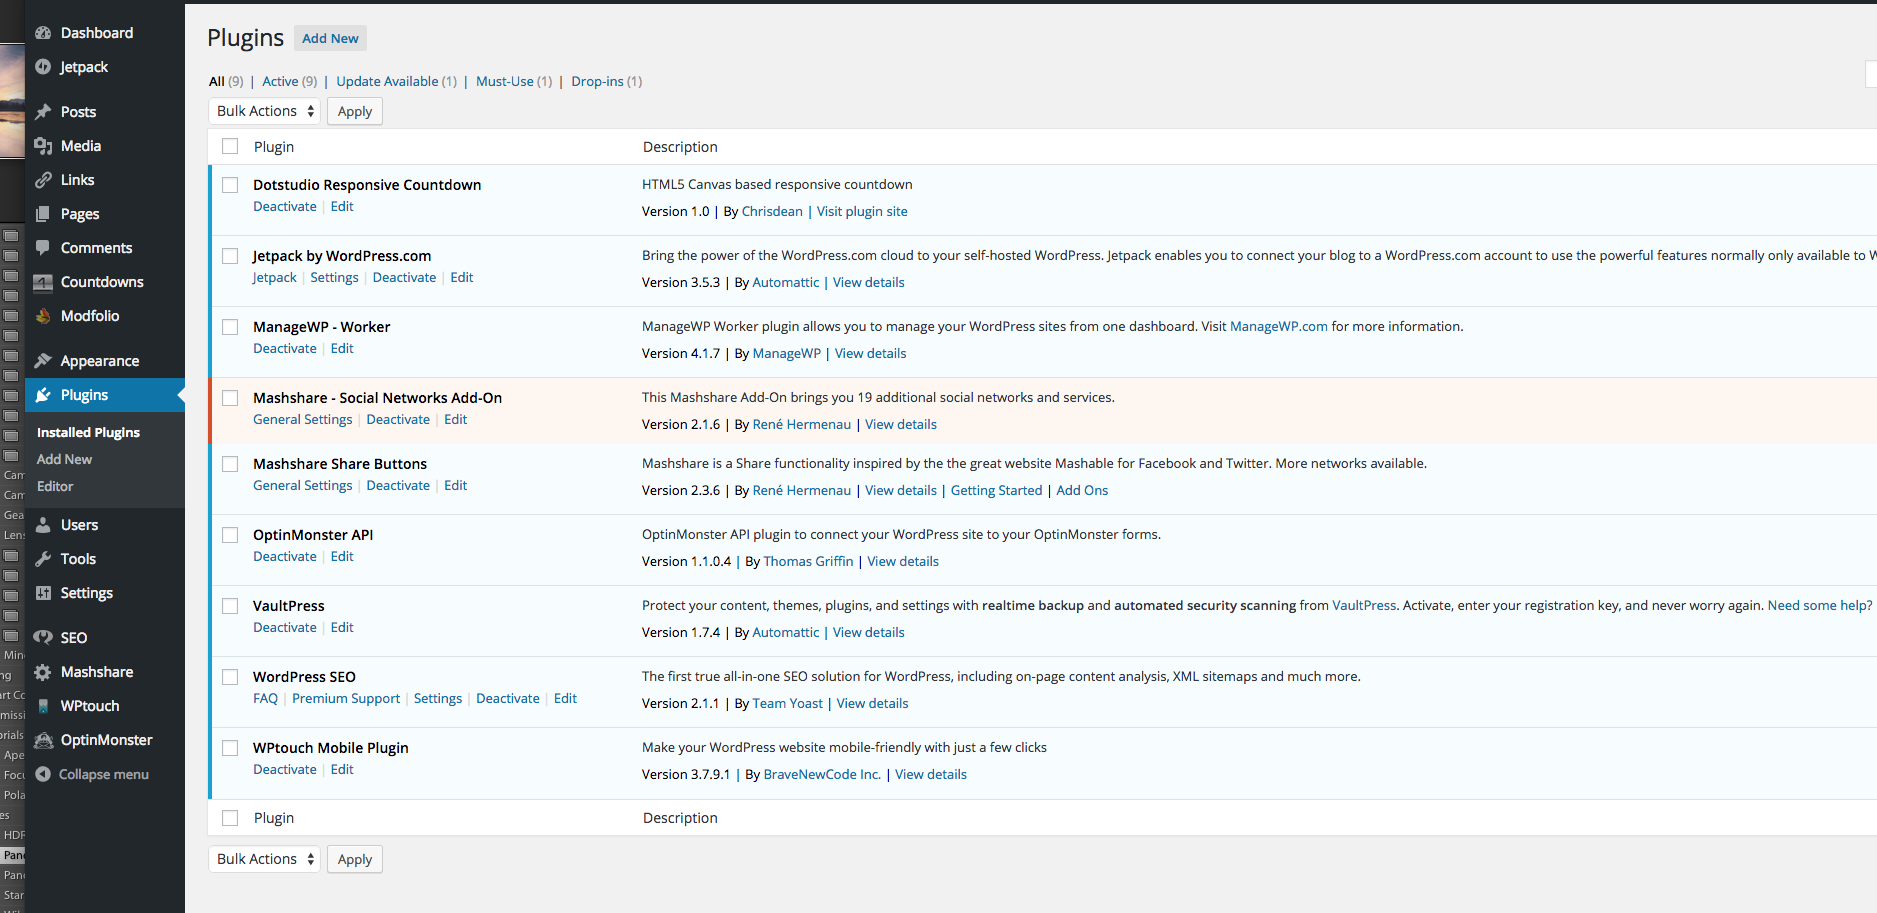Click the Users icon in sidebar
Screen dimensions: 1877x913
[43, 525]
